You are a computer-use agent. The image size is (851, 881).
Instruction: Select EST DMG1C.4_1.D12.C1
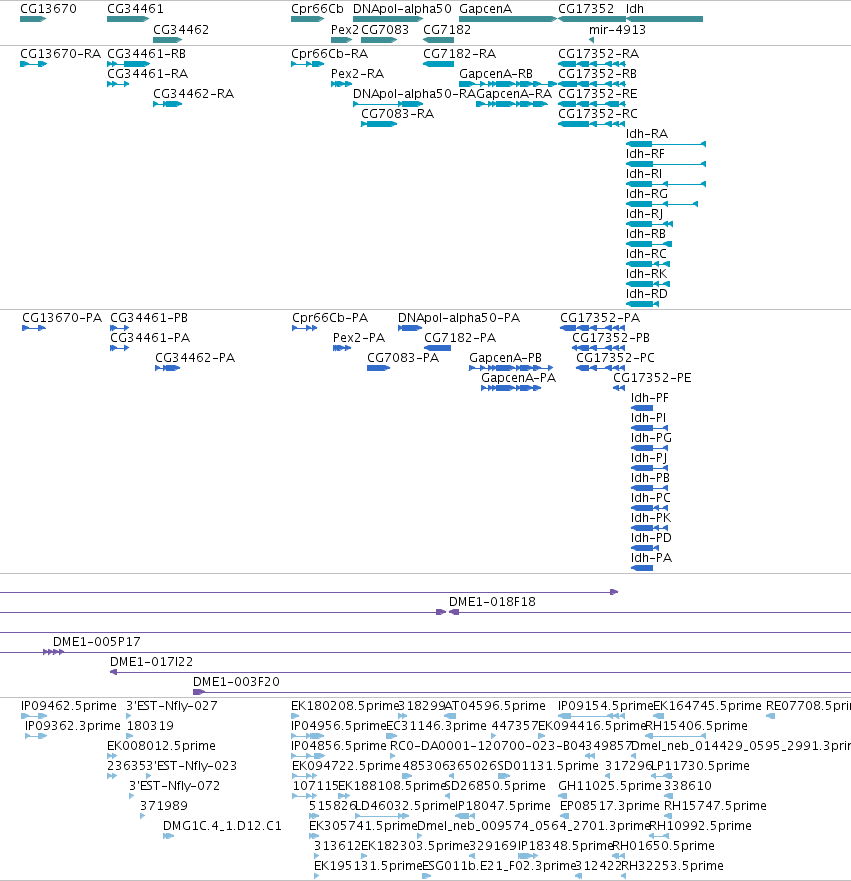coord(169,836)
